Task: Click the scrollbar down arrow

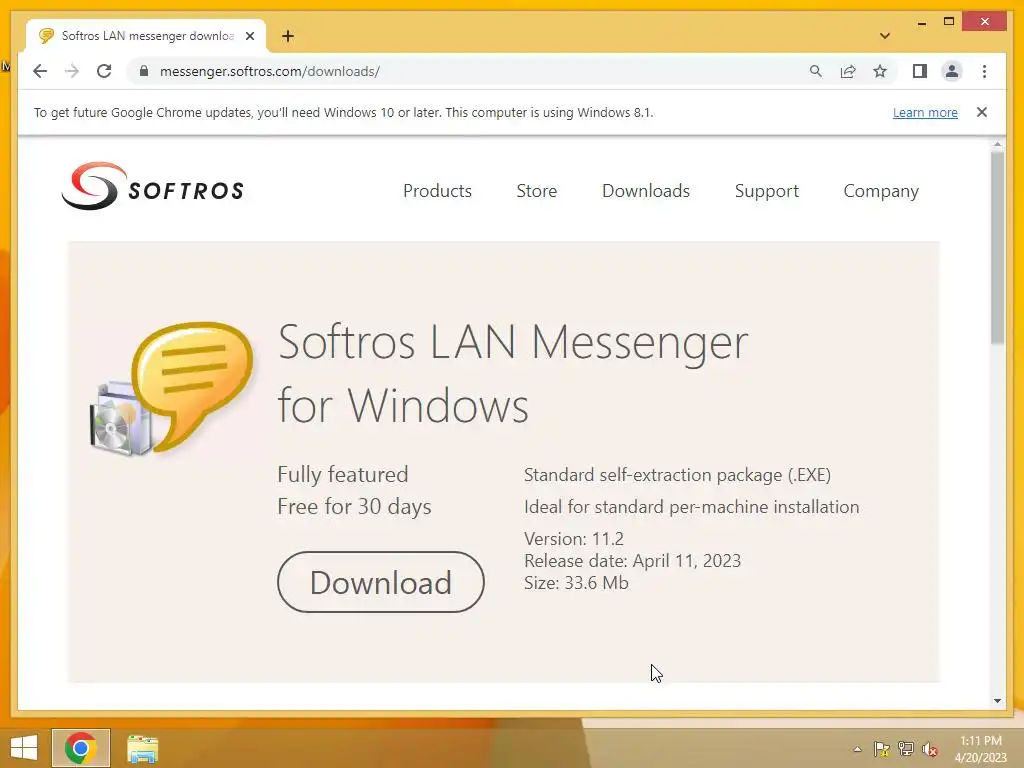Action: 997,701
